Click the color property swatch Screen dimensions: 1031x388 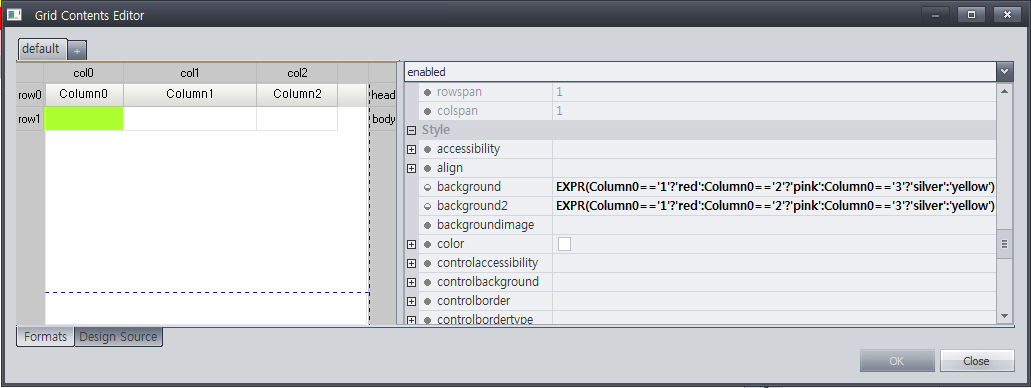(564, 244)
